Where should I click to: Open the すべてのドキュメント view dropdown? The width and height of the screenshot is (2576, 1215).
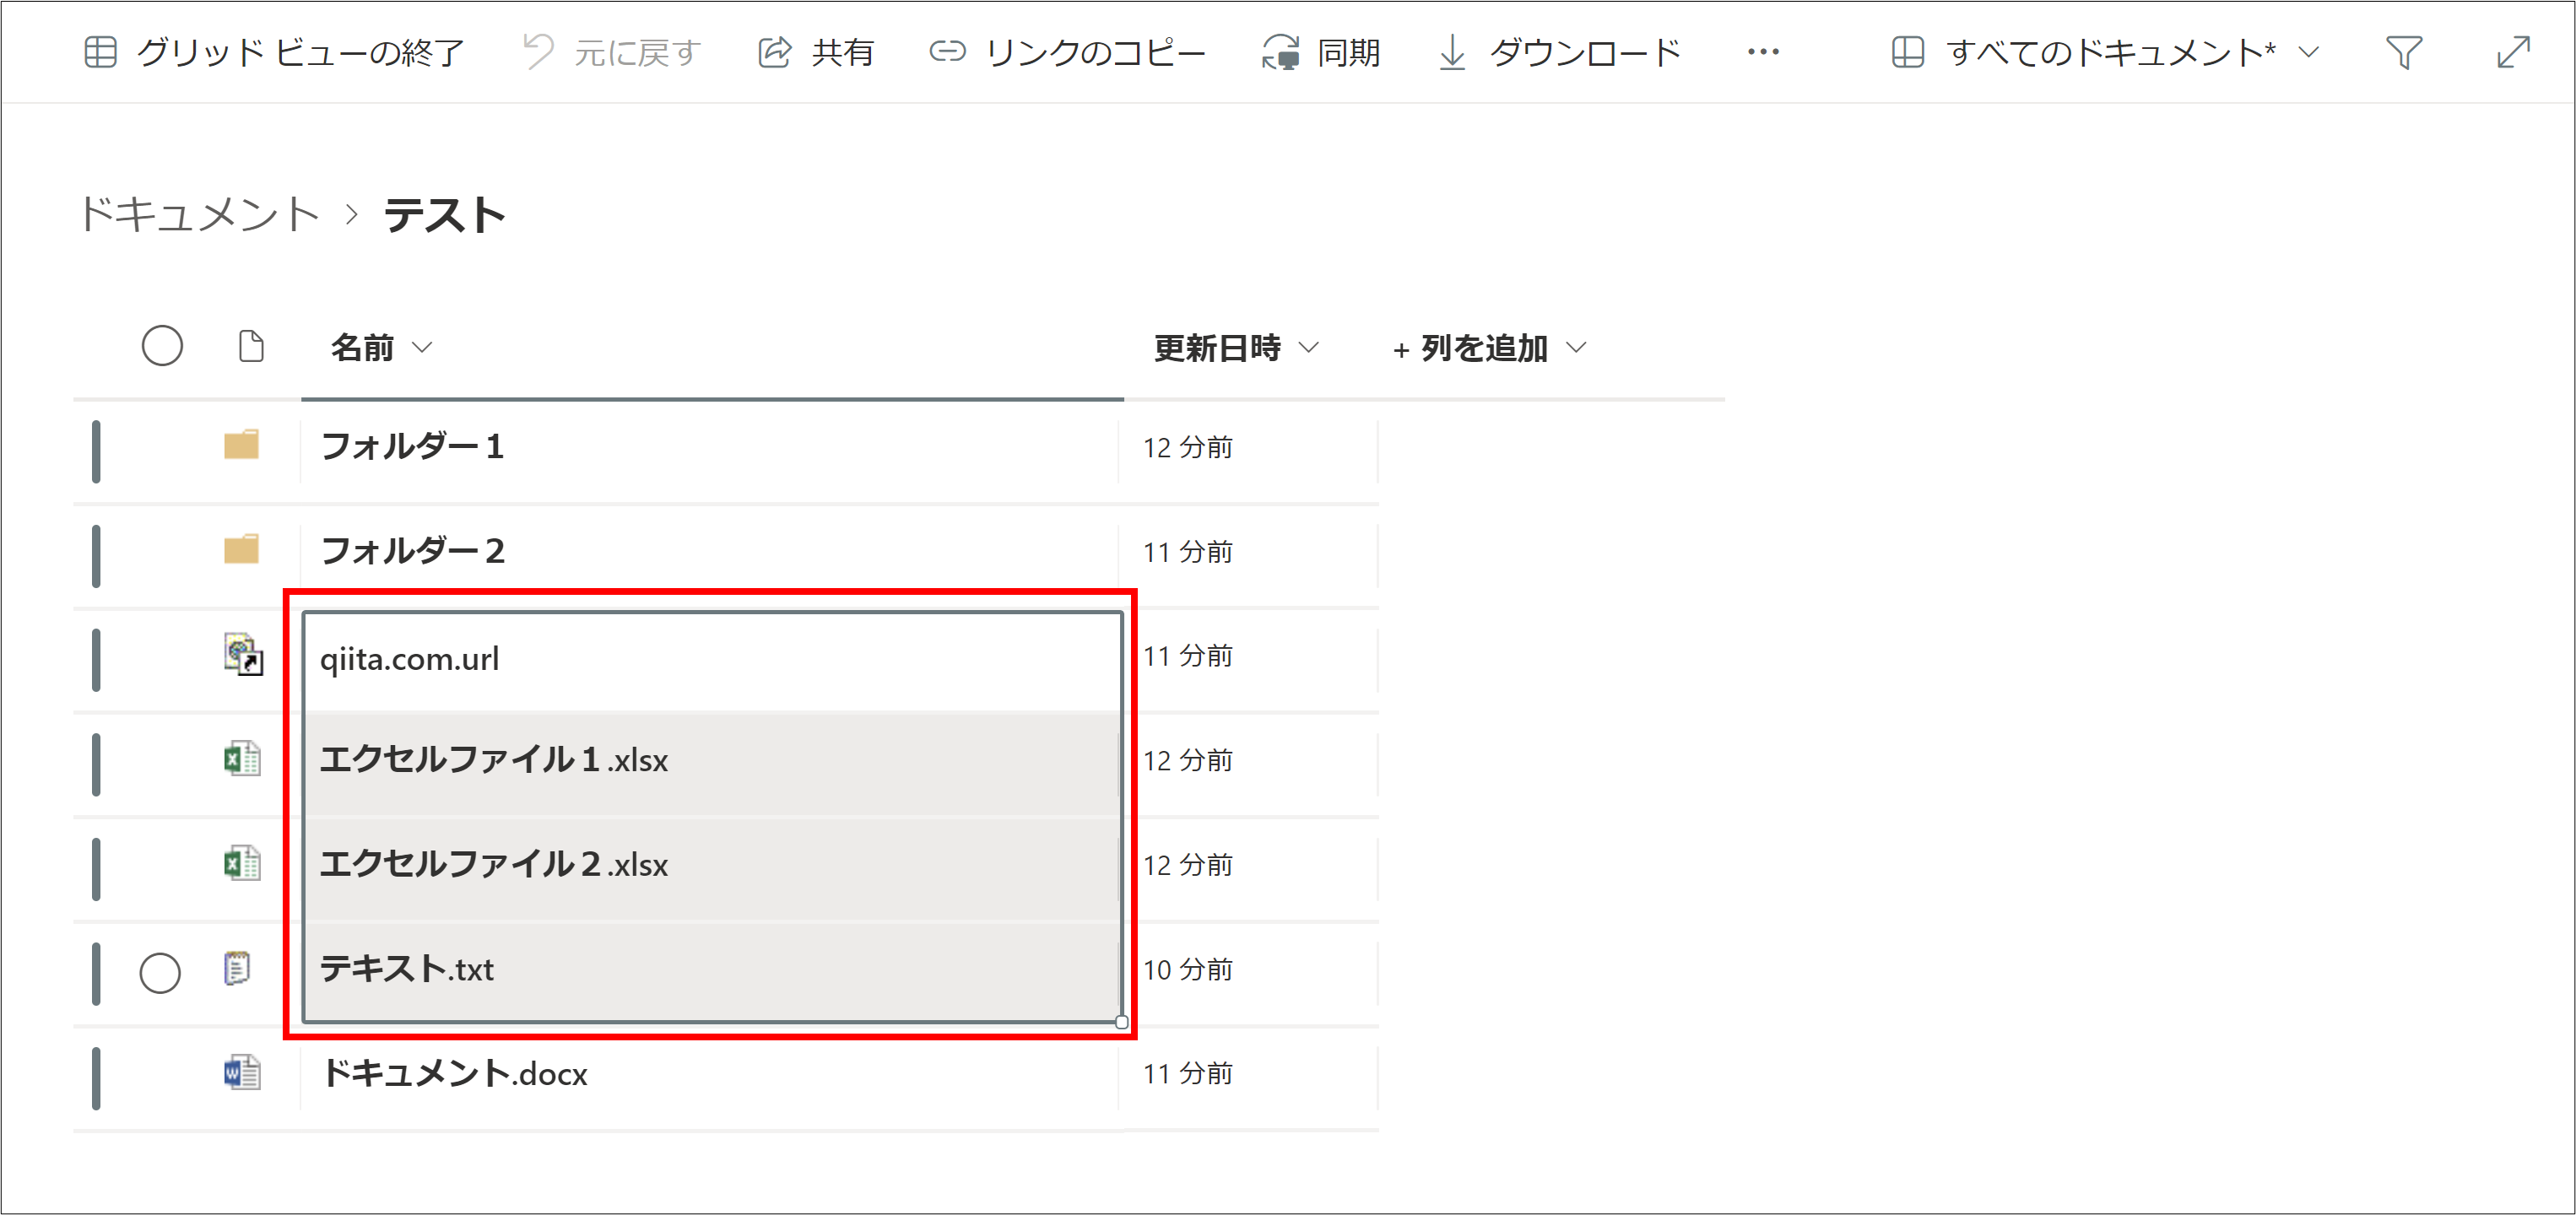click(x=2108, y=52)
